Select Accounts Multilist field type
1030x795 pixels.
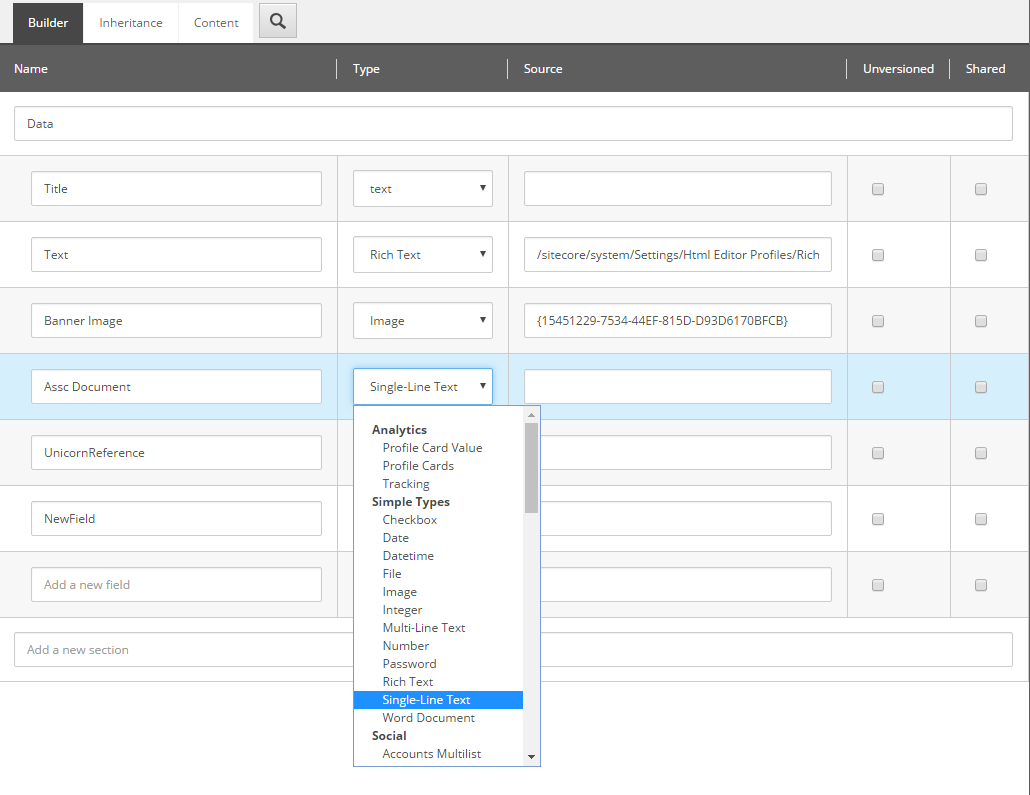(432, 754)
